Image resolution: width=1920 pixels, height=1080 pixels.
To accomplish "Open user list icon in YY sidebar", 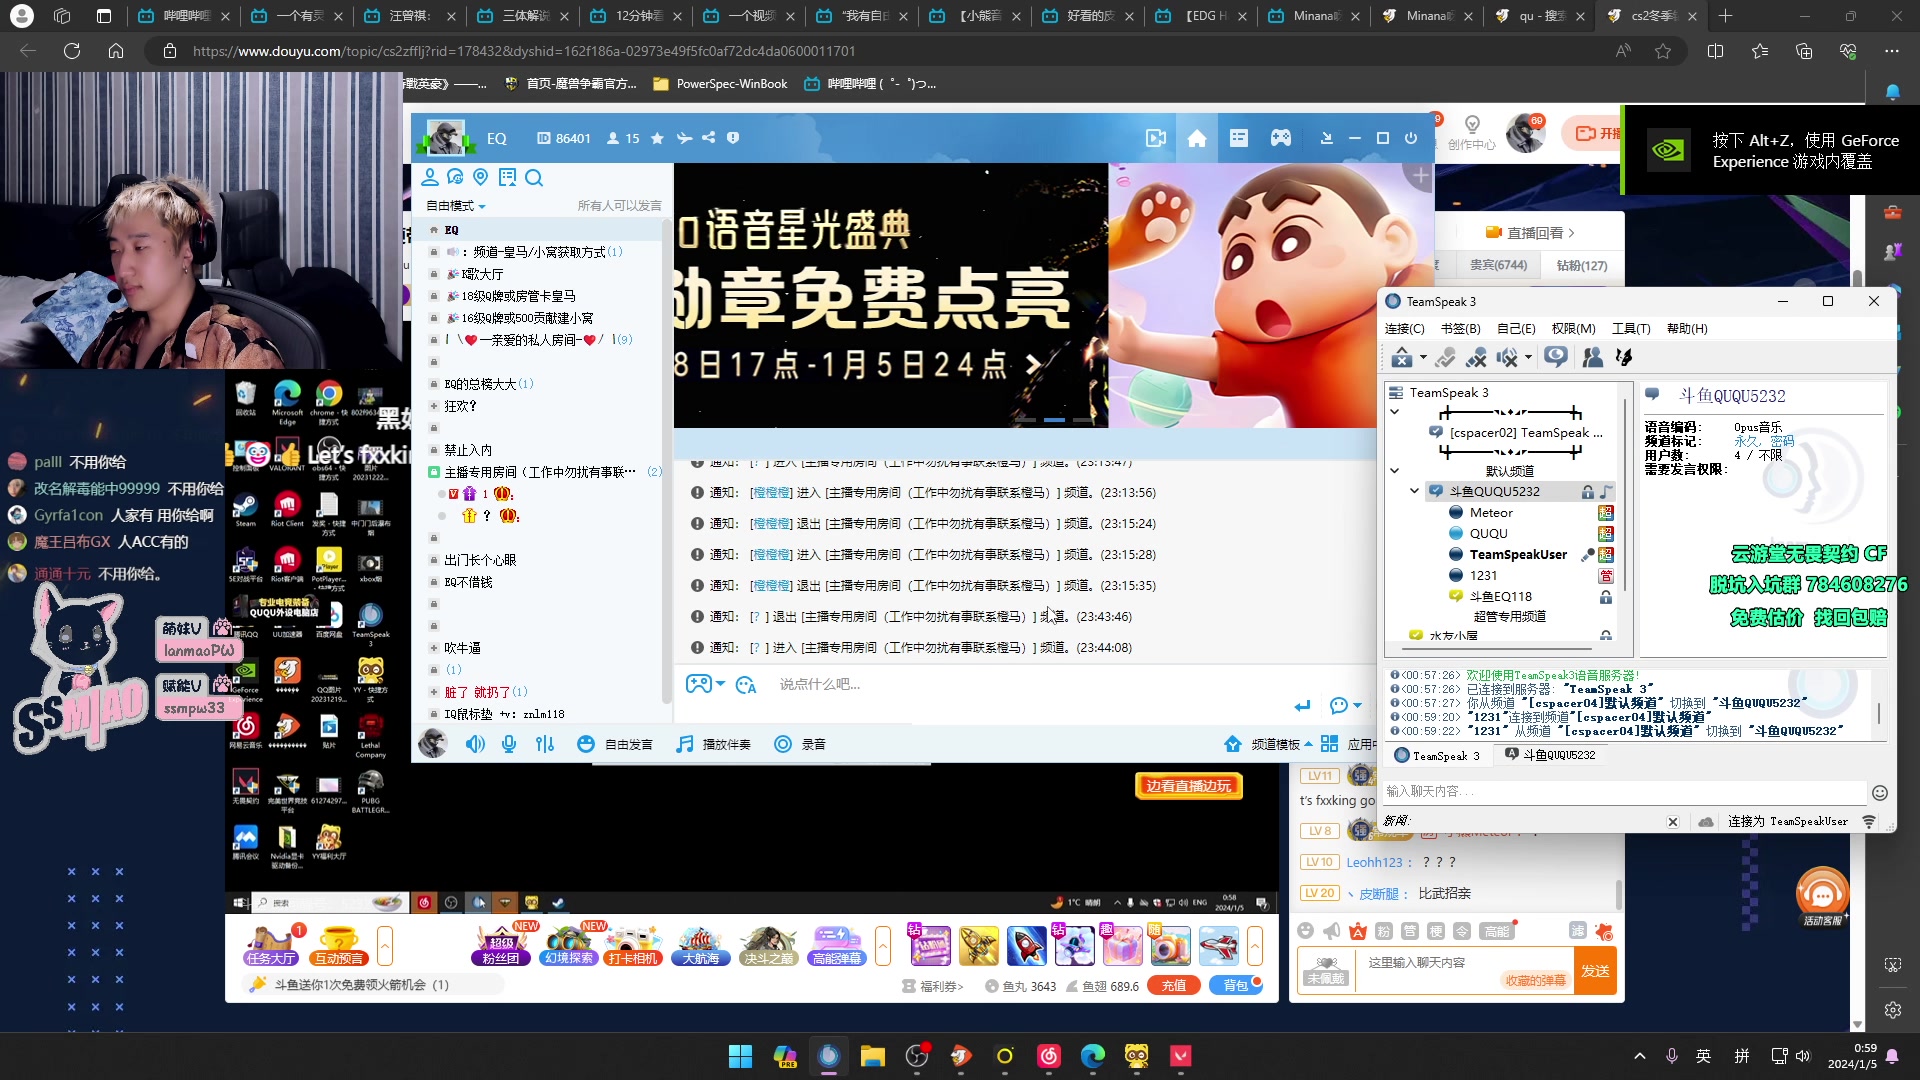I will 430,177.
